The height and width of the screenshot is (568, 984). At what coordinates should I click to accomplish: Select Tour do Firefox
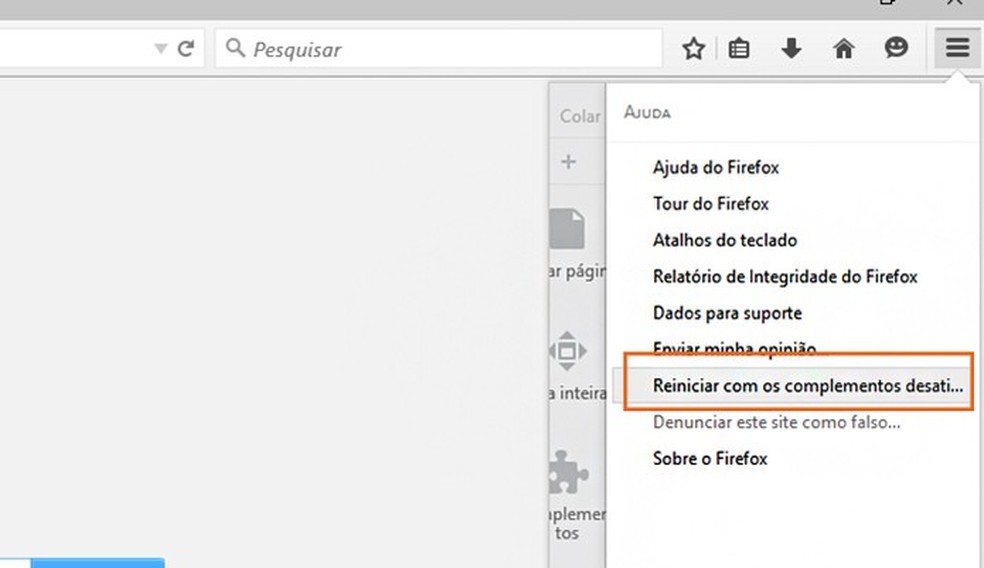(x=710, y=204)
